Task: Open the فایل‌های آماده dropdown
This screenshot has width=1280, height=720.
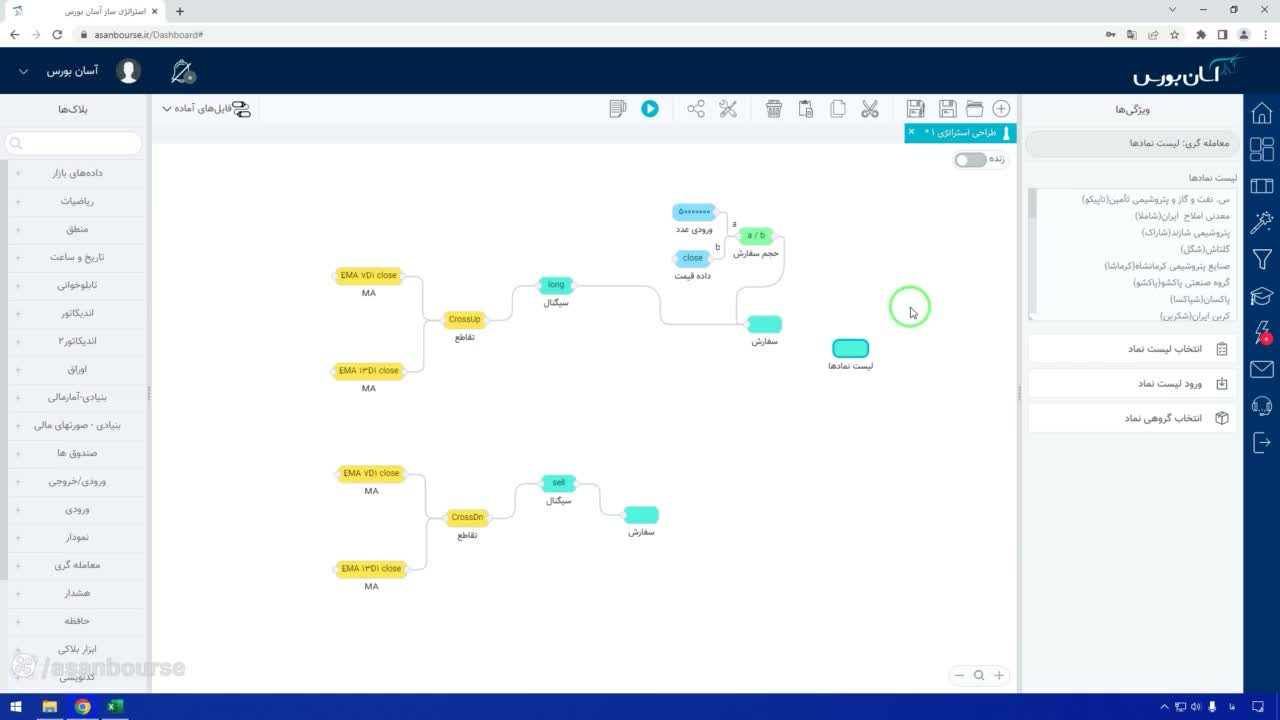Action: click(x=207, y=109)
